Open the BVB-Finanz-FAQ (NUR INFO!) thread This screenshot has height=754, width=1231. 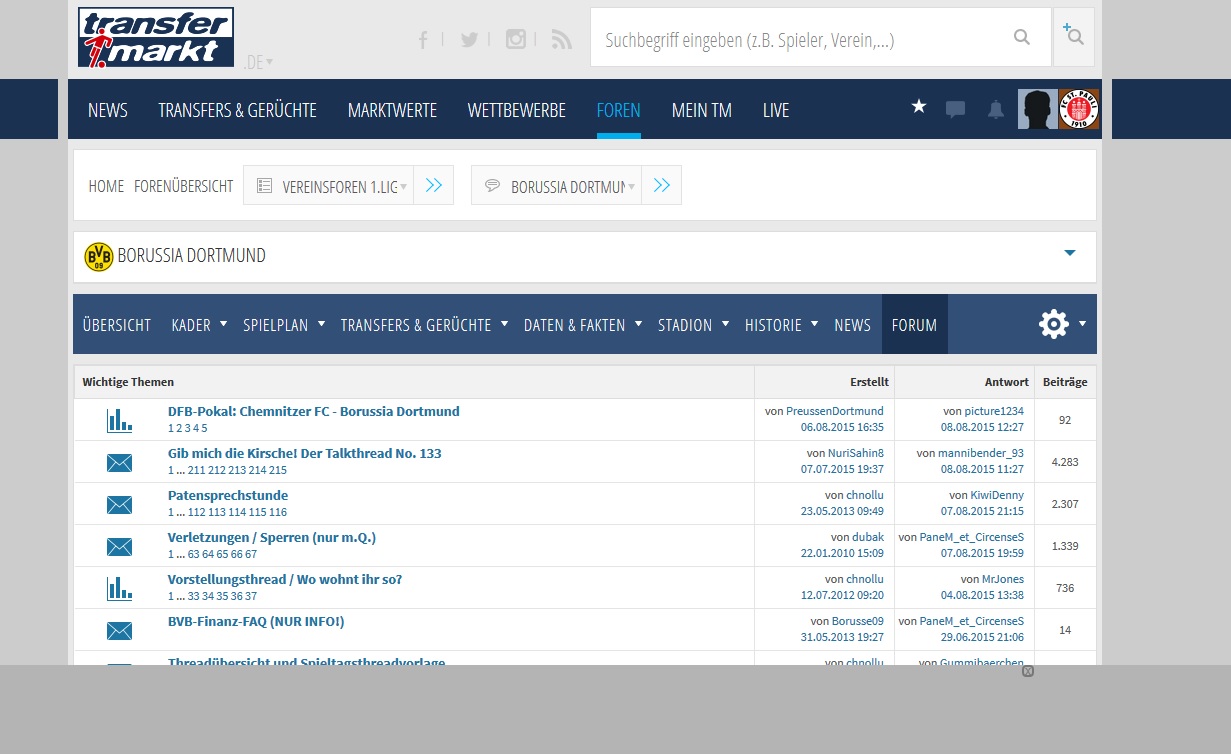[x=256, y=621]
